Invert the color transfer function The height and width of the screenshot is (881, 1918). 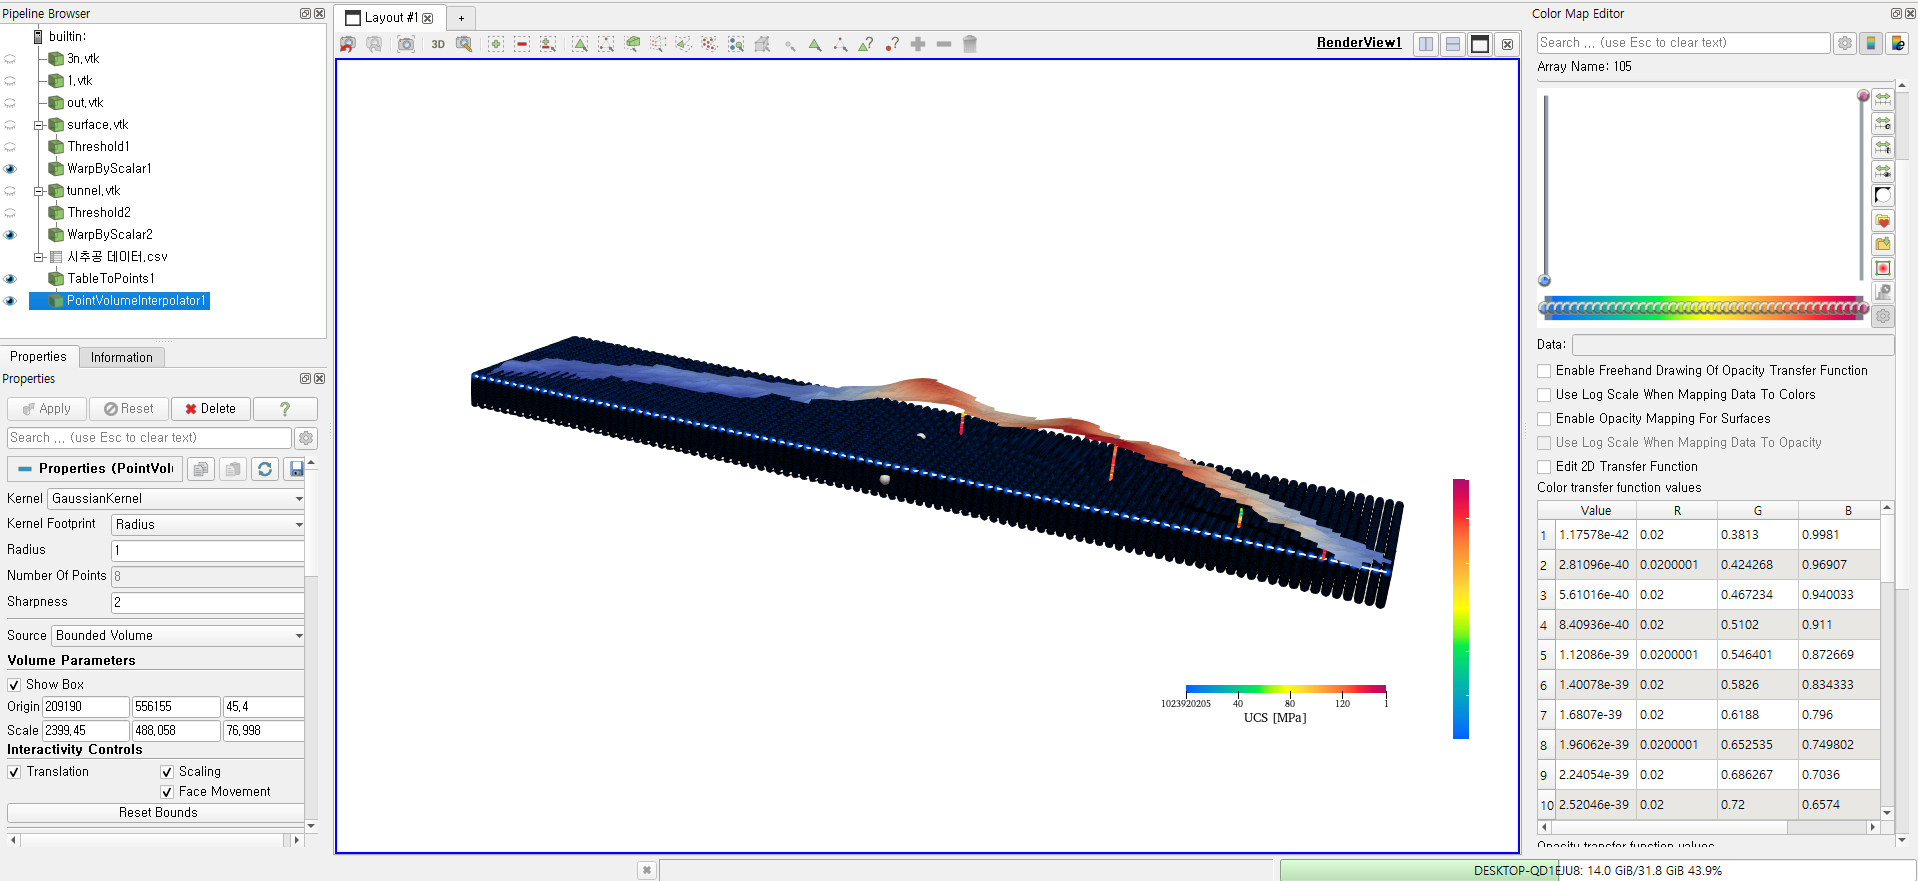point(1883,195)
